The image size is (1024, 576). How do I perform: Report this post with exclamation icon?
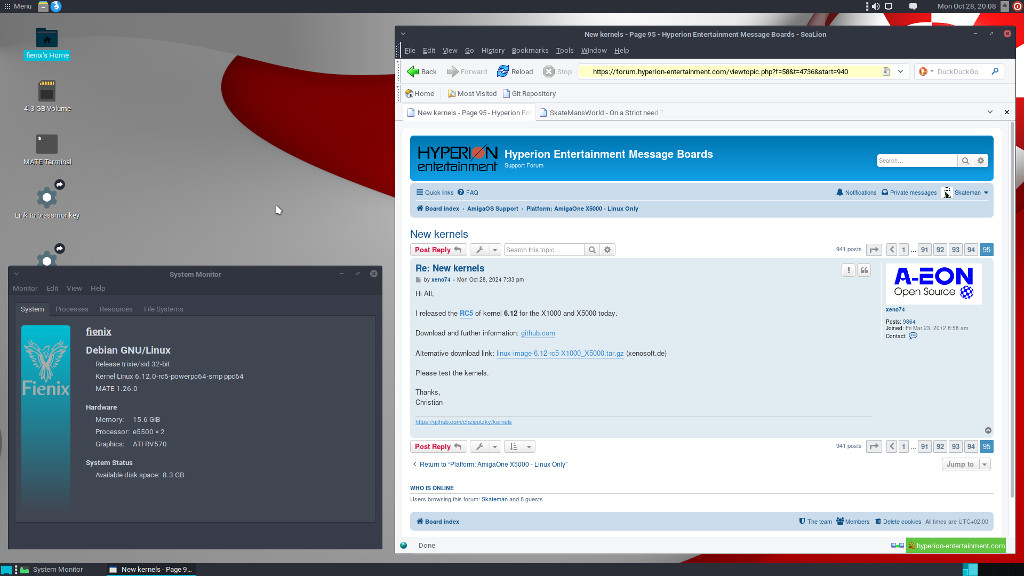tap(848, 270)
